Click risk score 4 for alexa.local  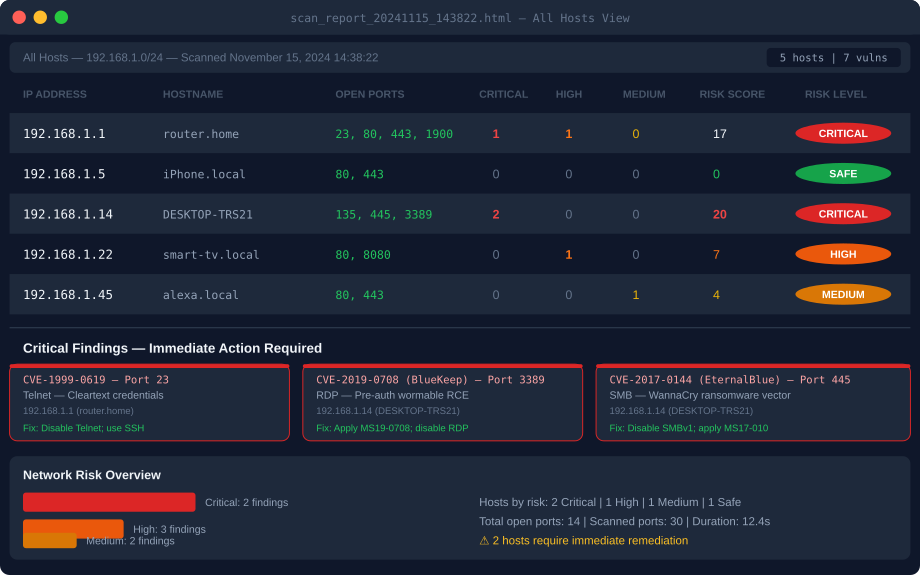[x=716, y=295]
